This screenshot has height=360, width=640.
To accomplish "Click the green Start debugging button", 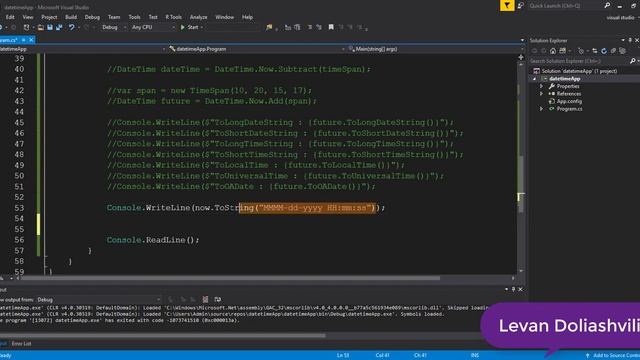I will (191, 27).
